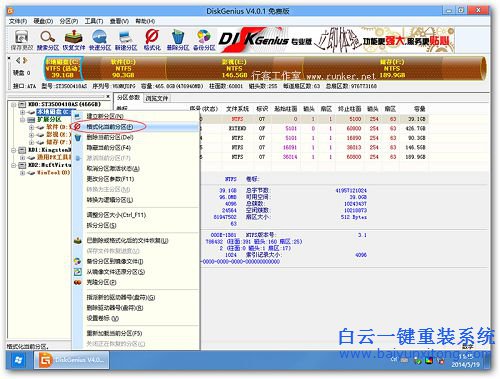Open the 帮助(H) menu

point(145,21)
